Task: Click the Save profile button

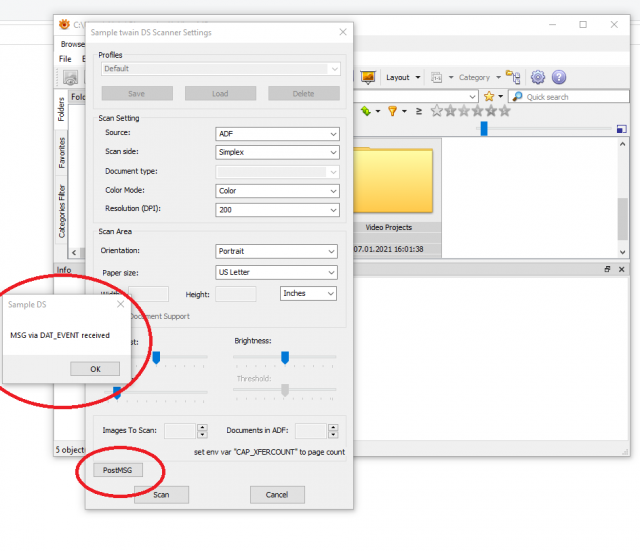Action: pos(137,93)
